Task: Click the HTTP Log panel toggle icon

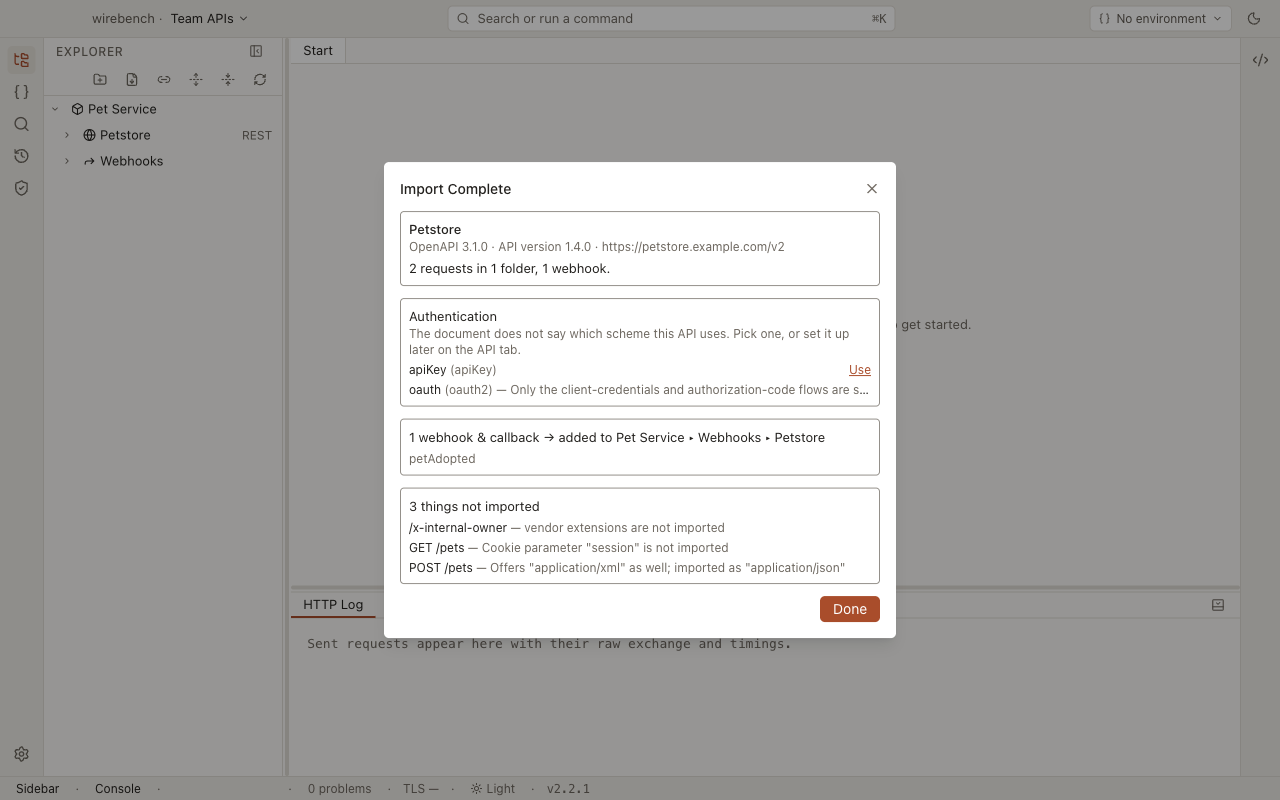Action: [x=1218, y=605]
